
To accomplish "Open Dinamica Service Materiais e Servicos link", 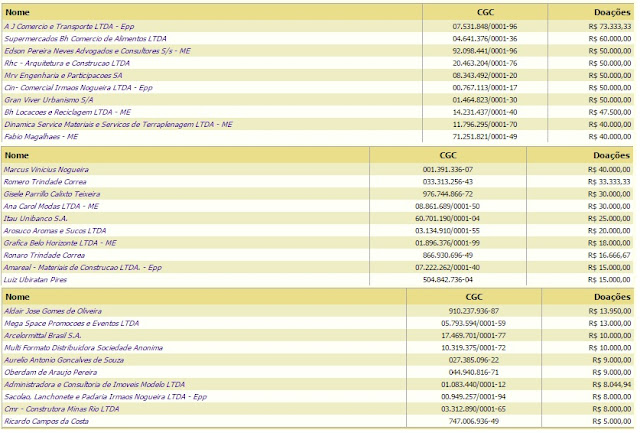I will point(118,124).
